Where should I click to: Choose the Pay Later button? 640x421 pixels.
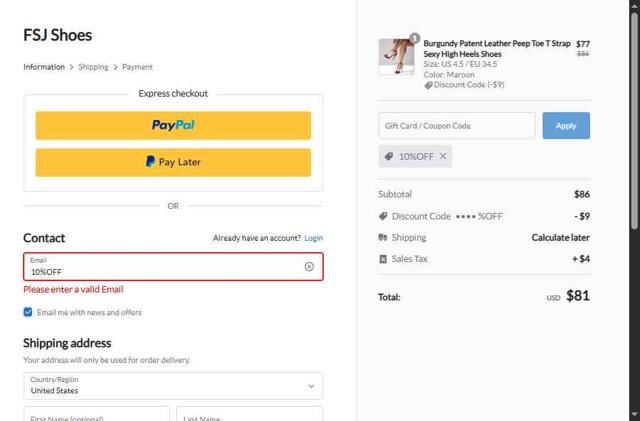[x=173, y=163]
